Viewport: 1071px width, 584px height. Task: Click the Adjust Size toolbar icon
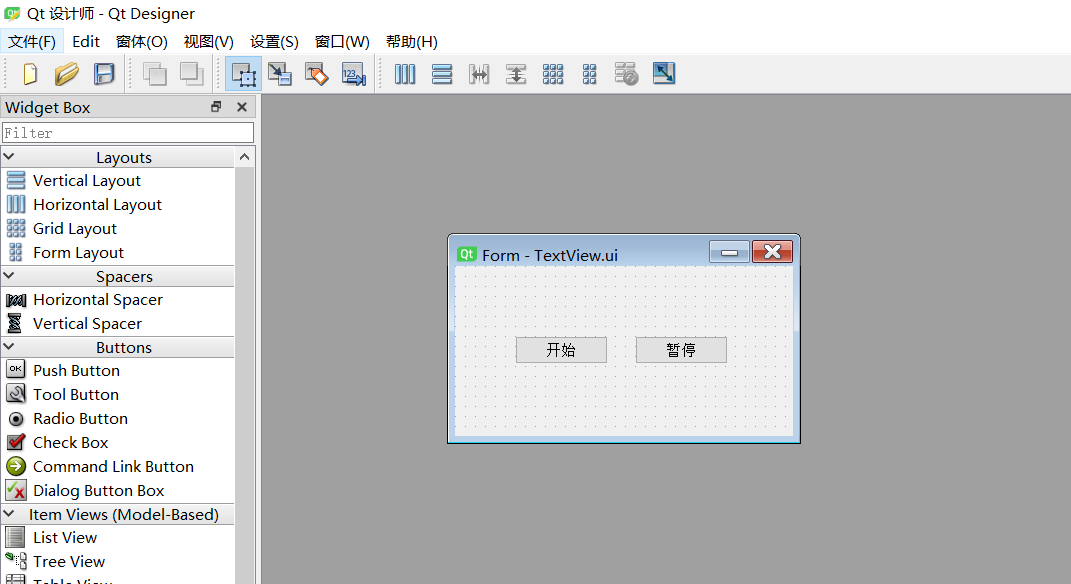pos(663,73)
